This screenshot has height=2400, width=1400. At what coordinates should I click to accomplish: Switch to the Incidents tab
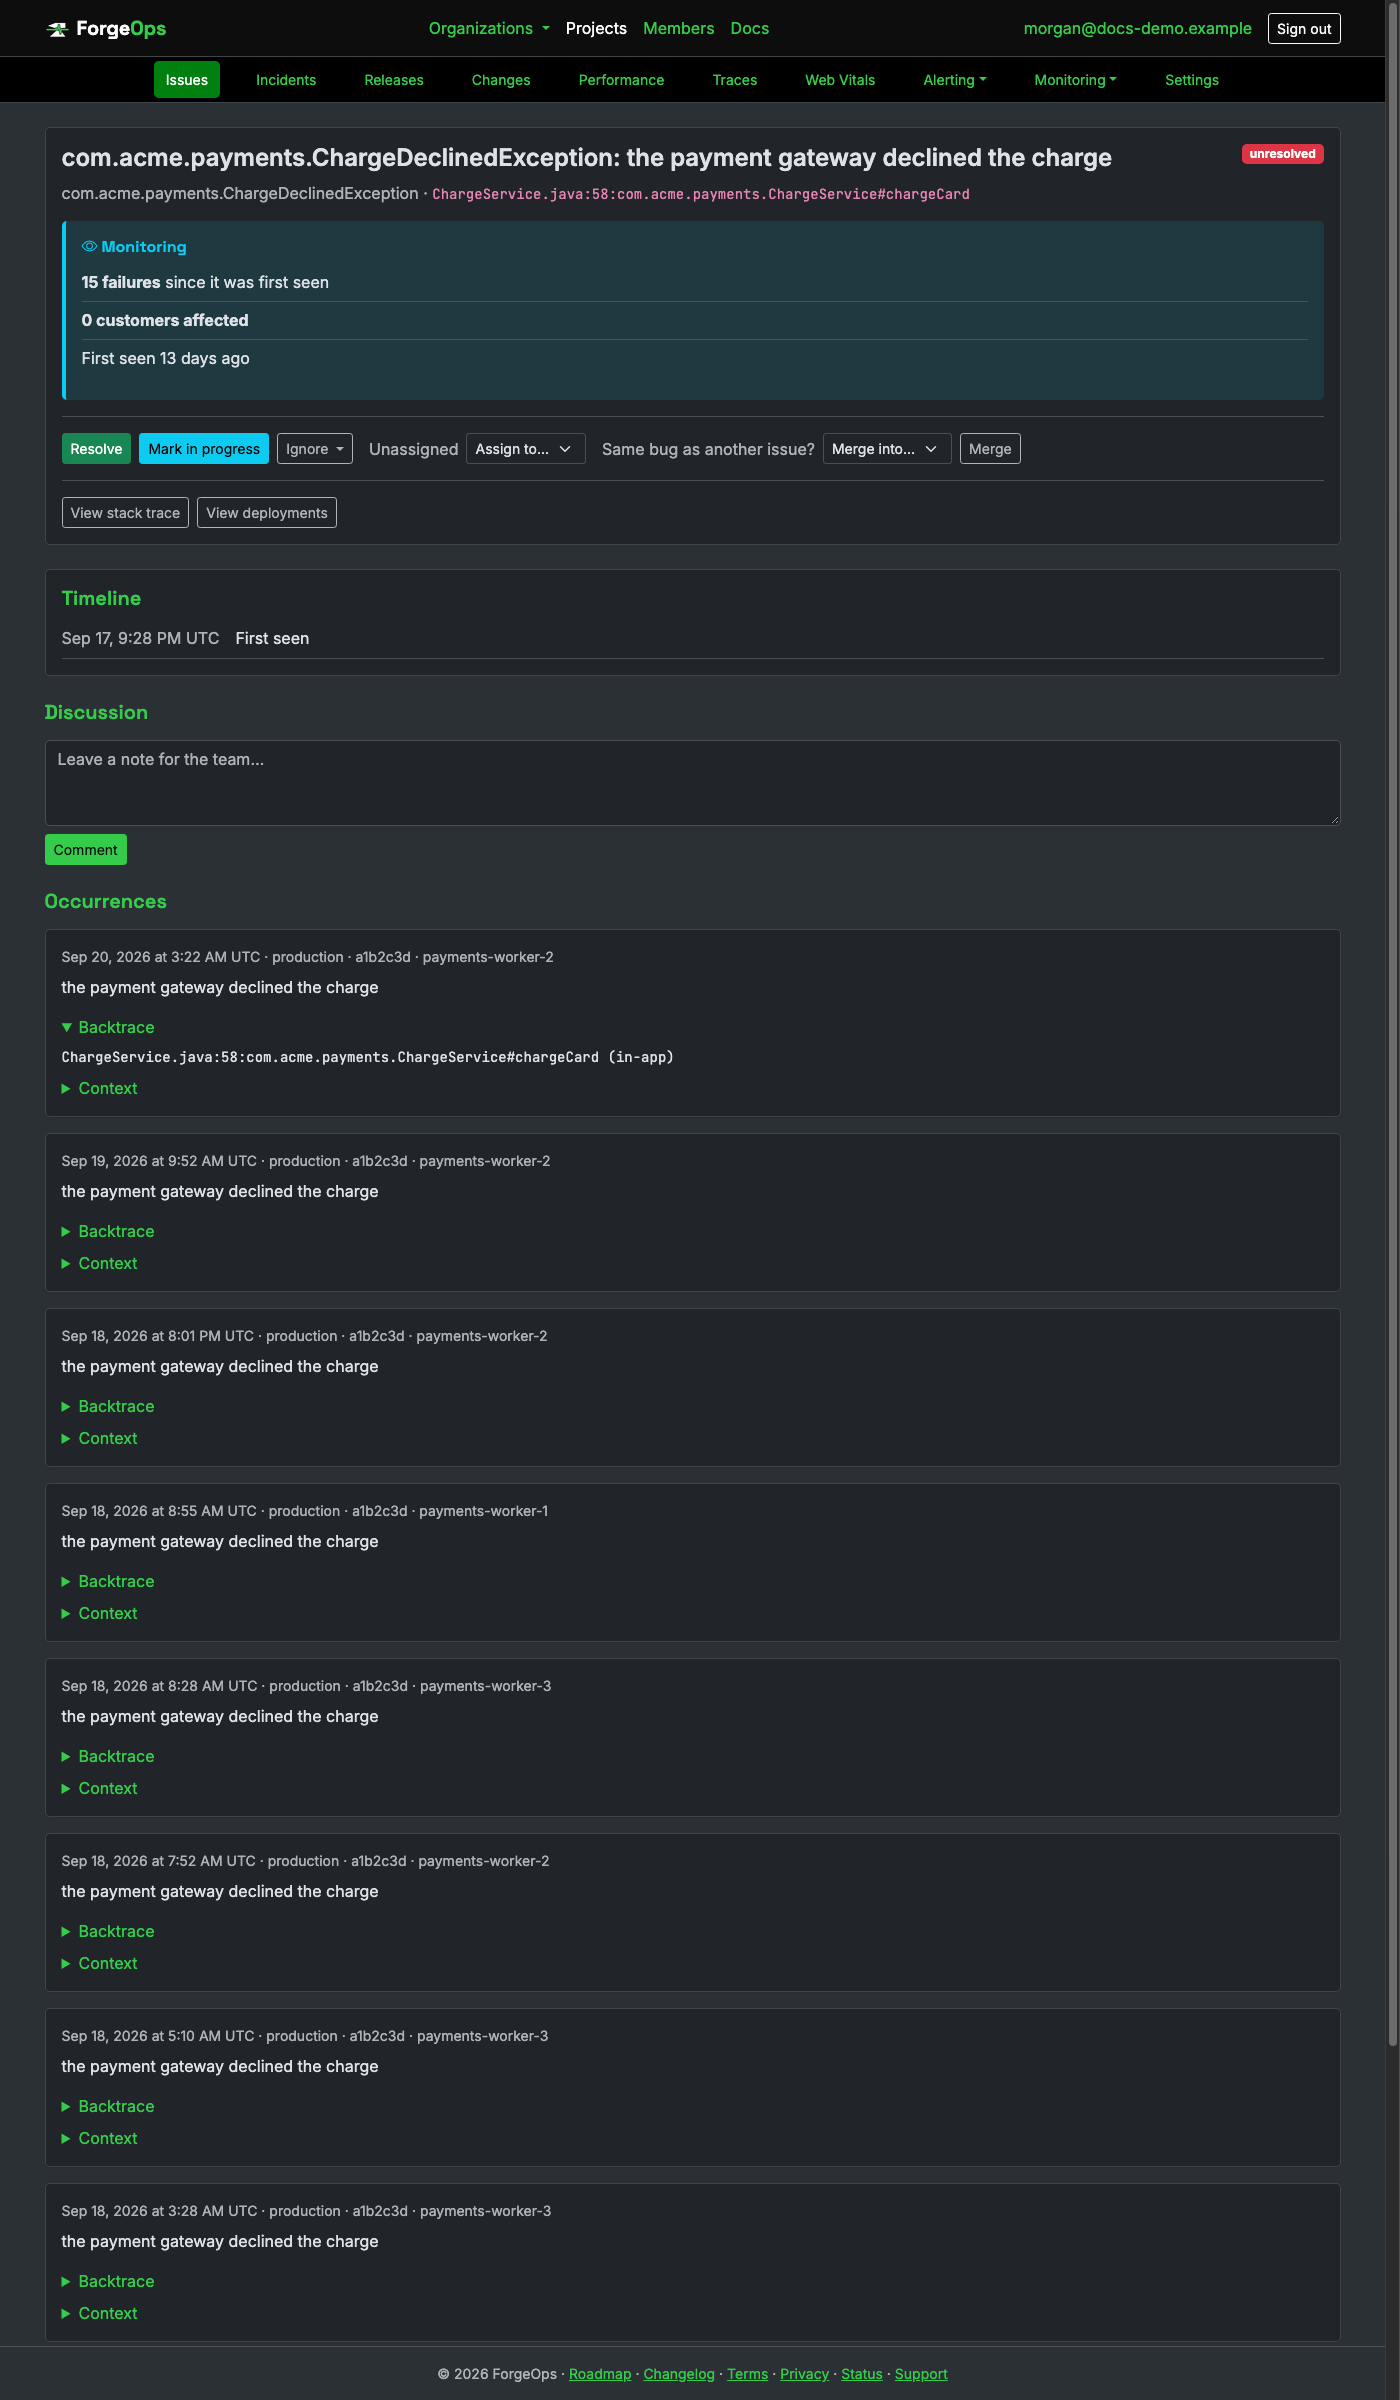(286, 80)
